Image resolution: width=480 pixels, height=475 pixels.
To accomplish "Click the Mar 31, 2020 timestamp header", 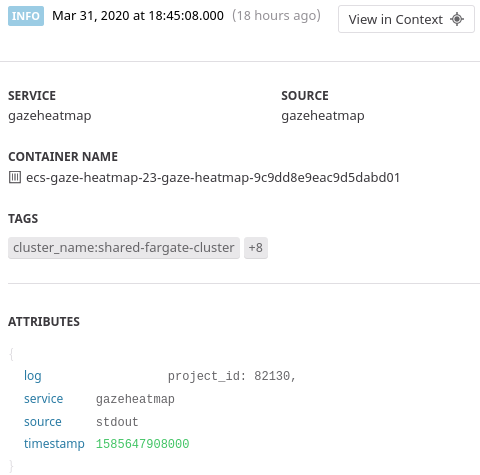I will (x=138, y=16).
